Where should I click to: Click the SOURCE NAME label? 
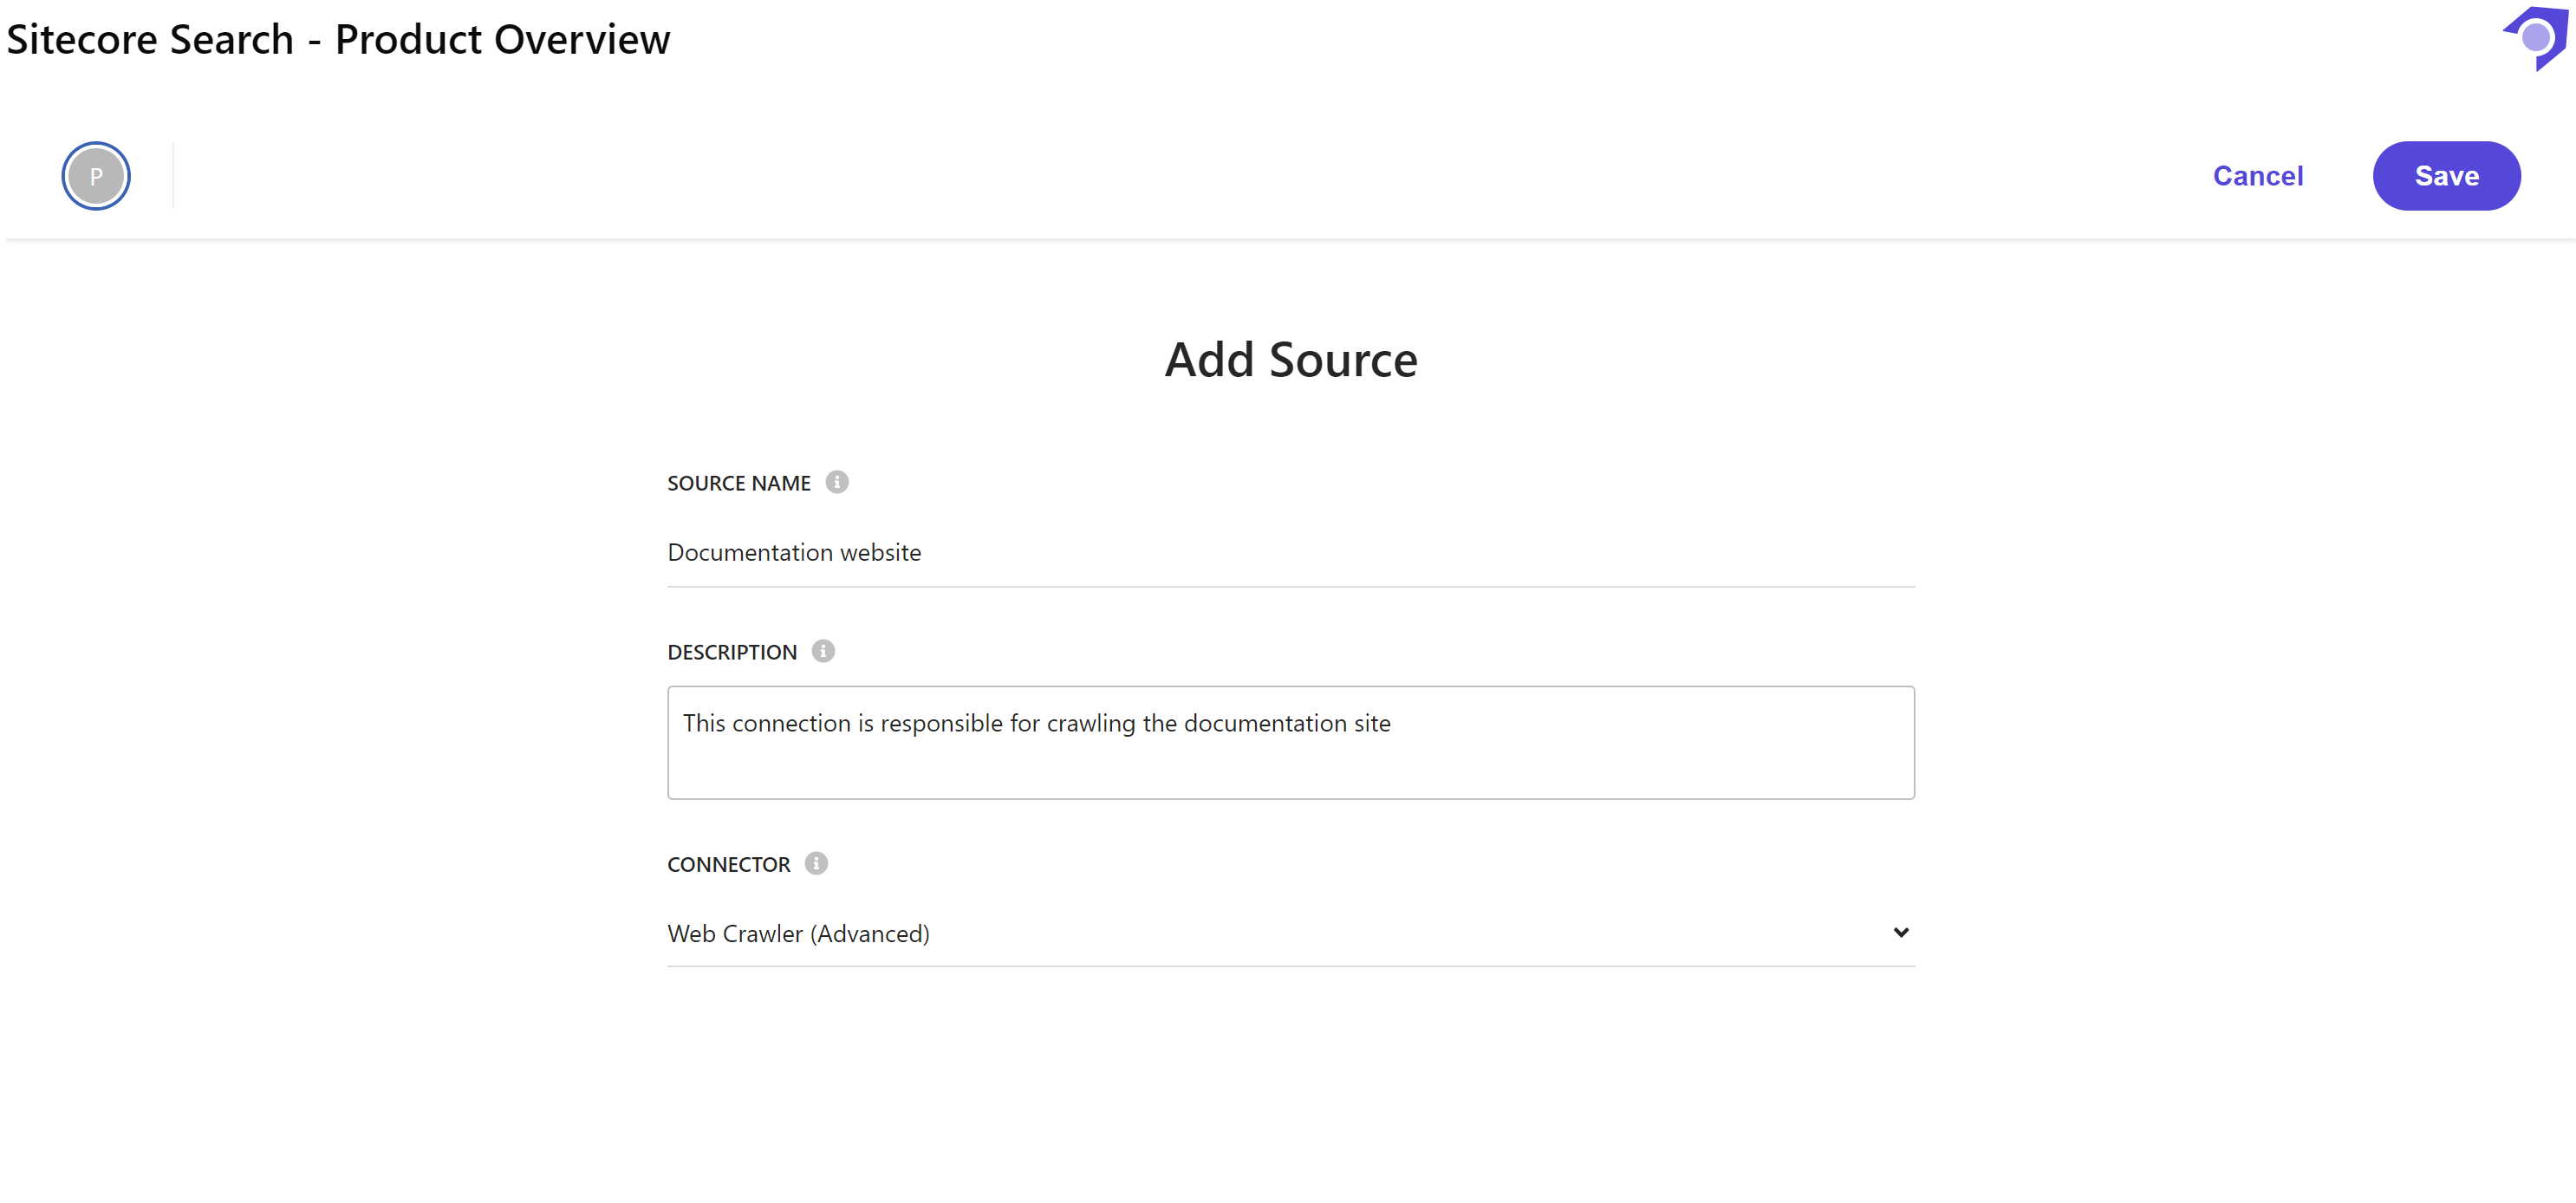(738, 483)
